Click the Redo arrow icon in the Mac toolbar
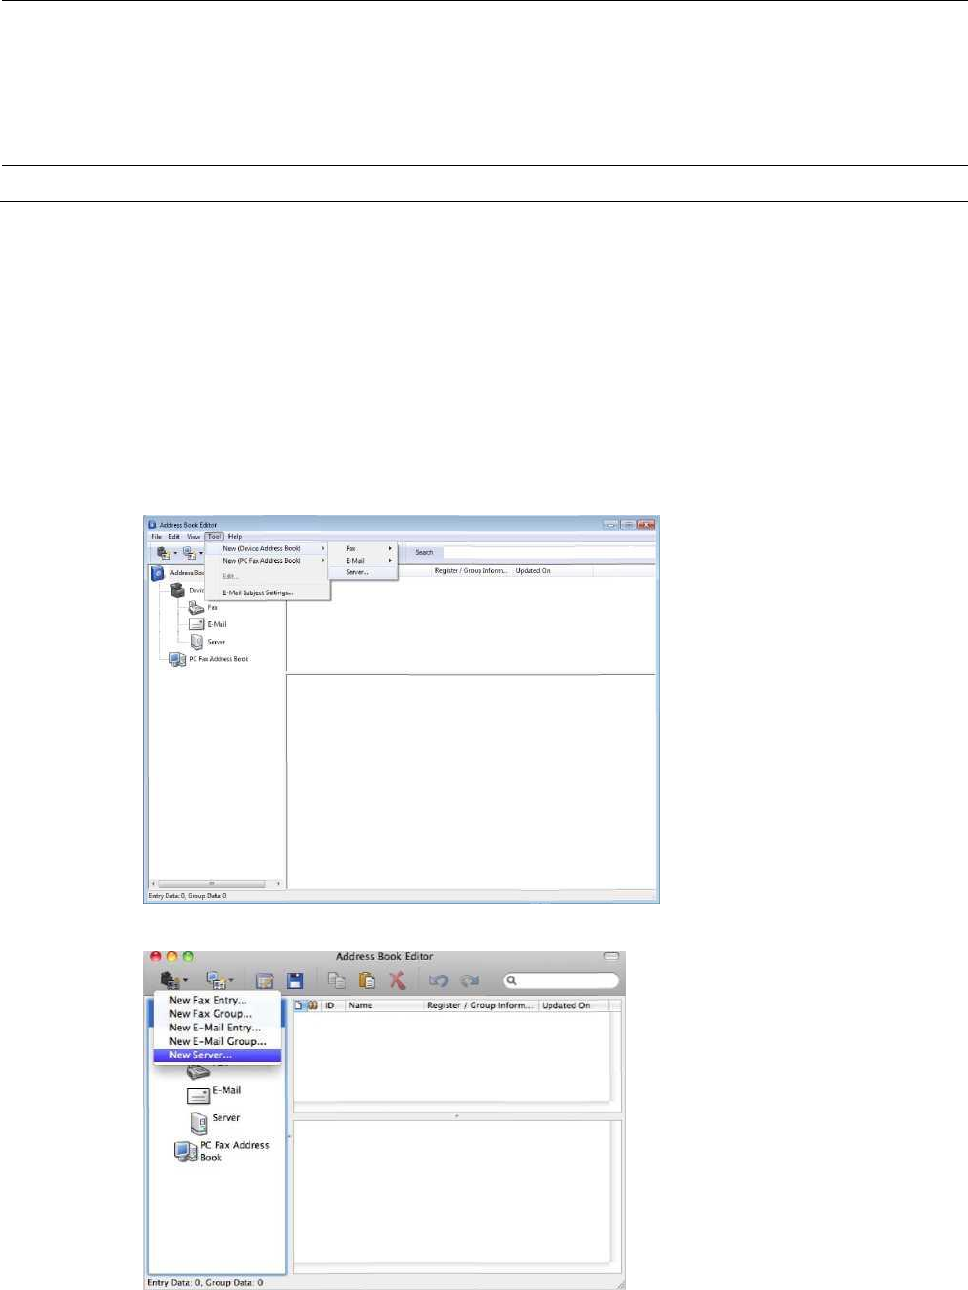The width and height of the screenshot is (968, 1290). pos(469,981)
